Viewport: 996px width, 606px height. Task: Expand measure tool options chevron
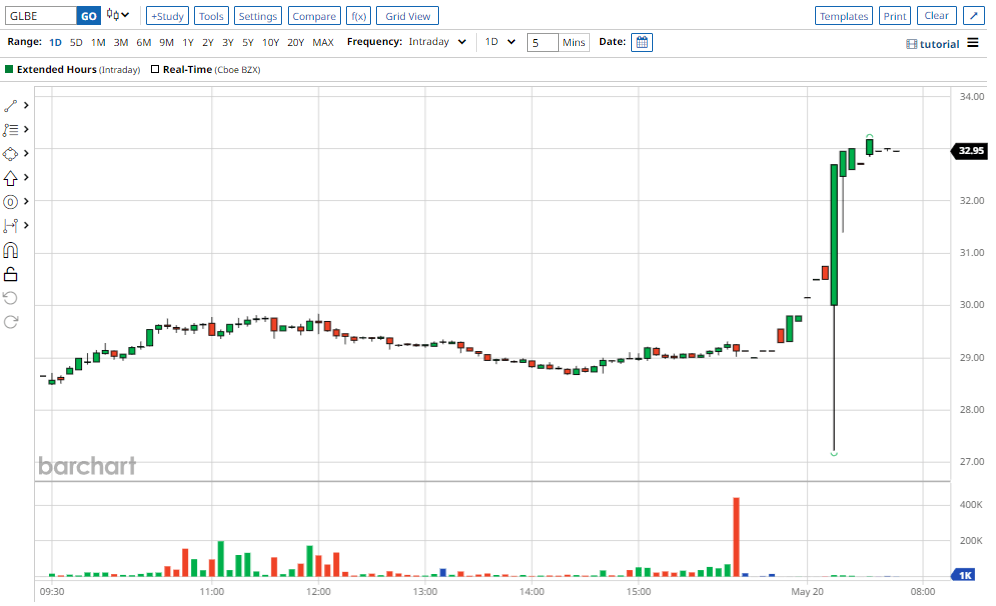coord(26,226)
